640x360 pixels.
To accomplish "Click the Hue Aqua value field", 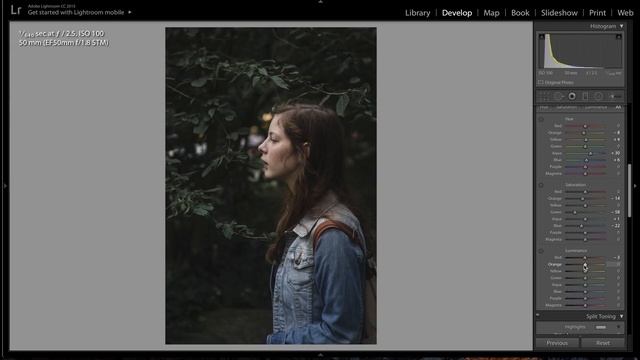I will coord(615,153).
